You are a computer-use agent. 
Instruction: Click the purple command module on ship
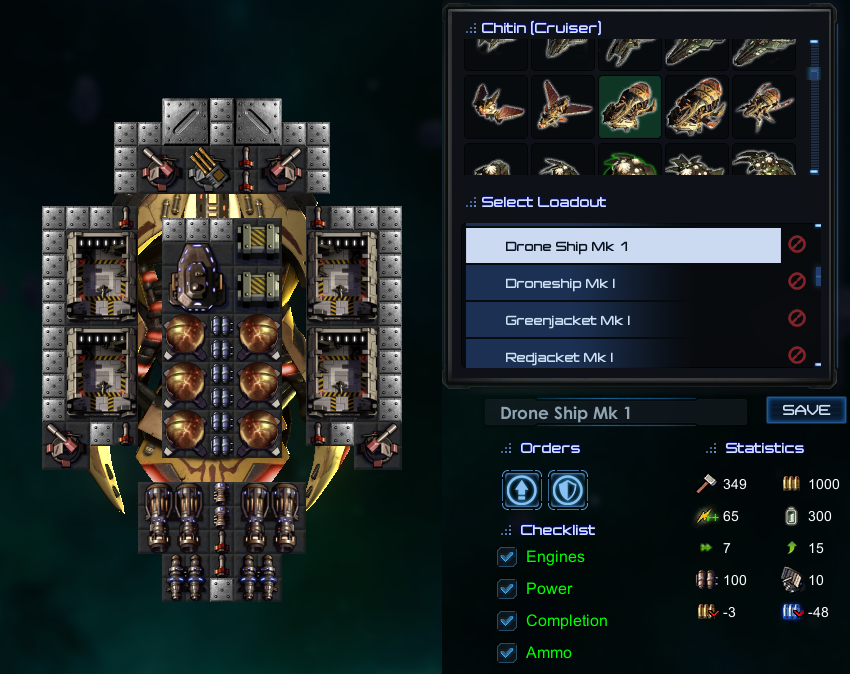(x=196, y=277)
